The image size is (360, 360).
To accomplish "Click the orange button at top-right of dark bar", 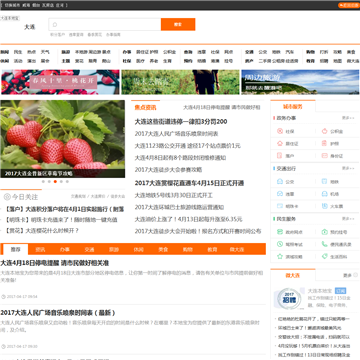I will click(x=349, y=5).
